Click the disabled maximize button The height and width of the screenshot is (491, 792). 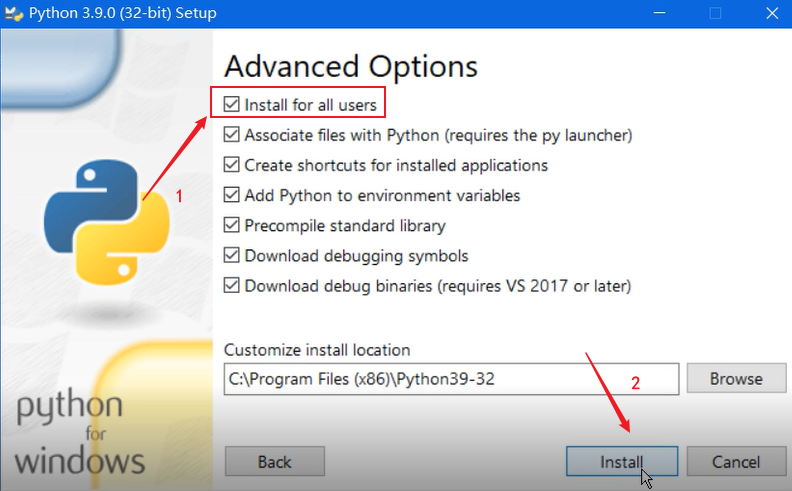715,14
